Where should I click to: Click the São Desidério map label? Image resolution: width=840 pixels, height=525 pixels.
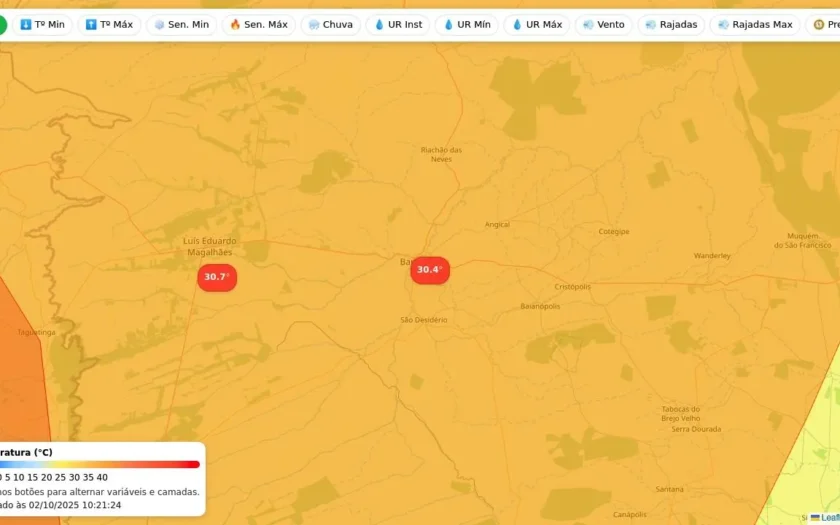[424, 320]
